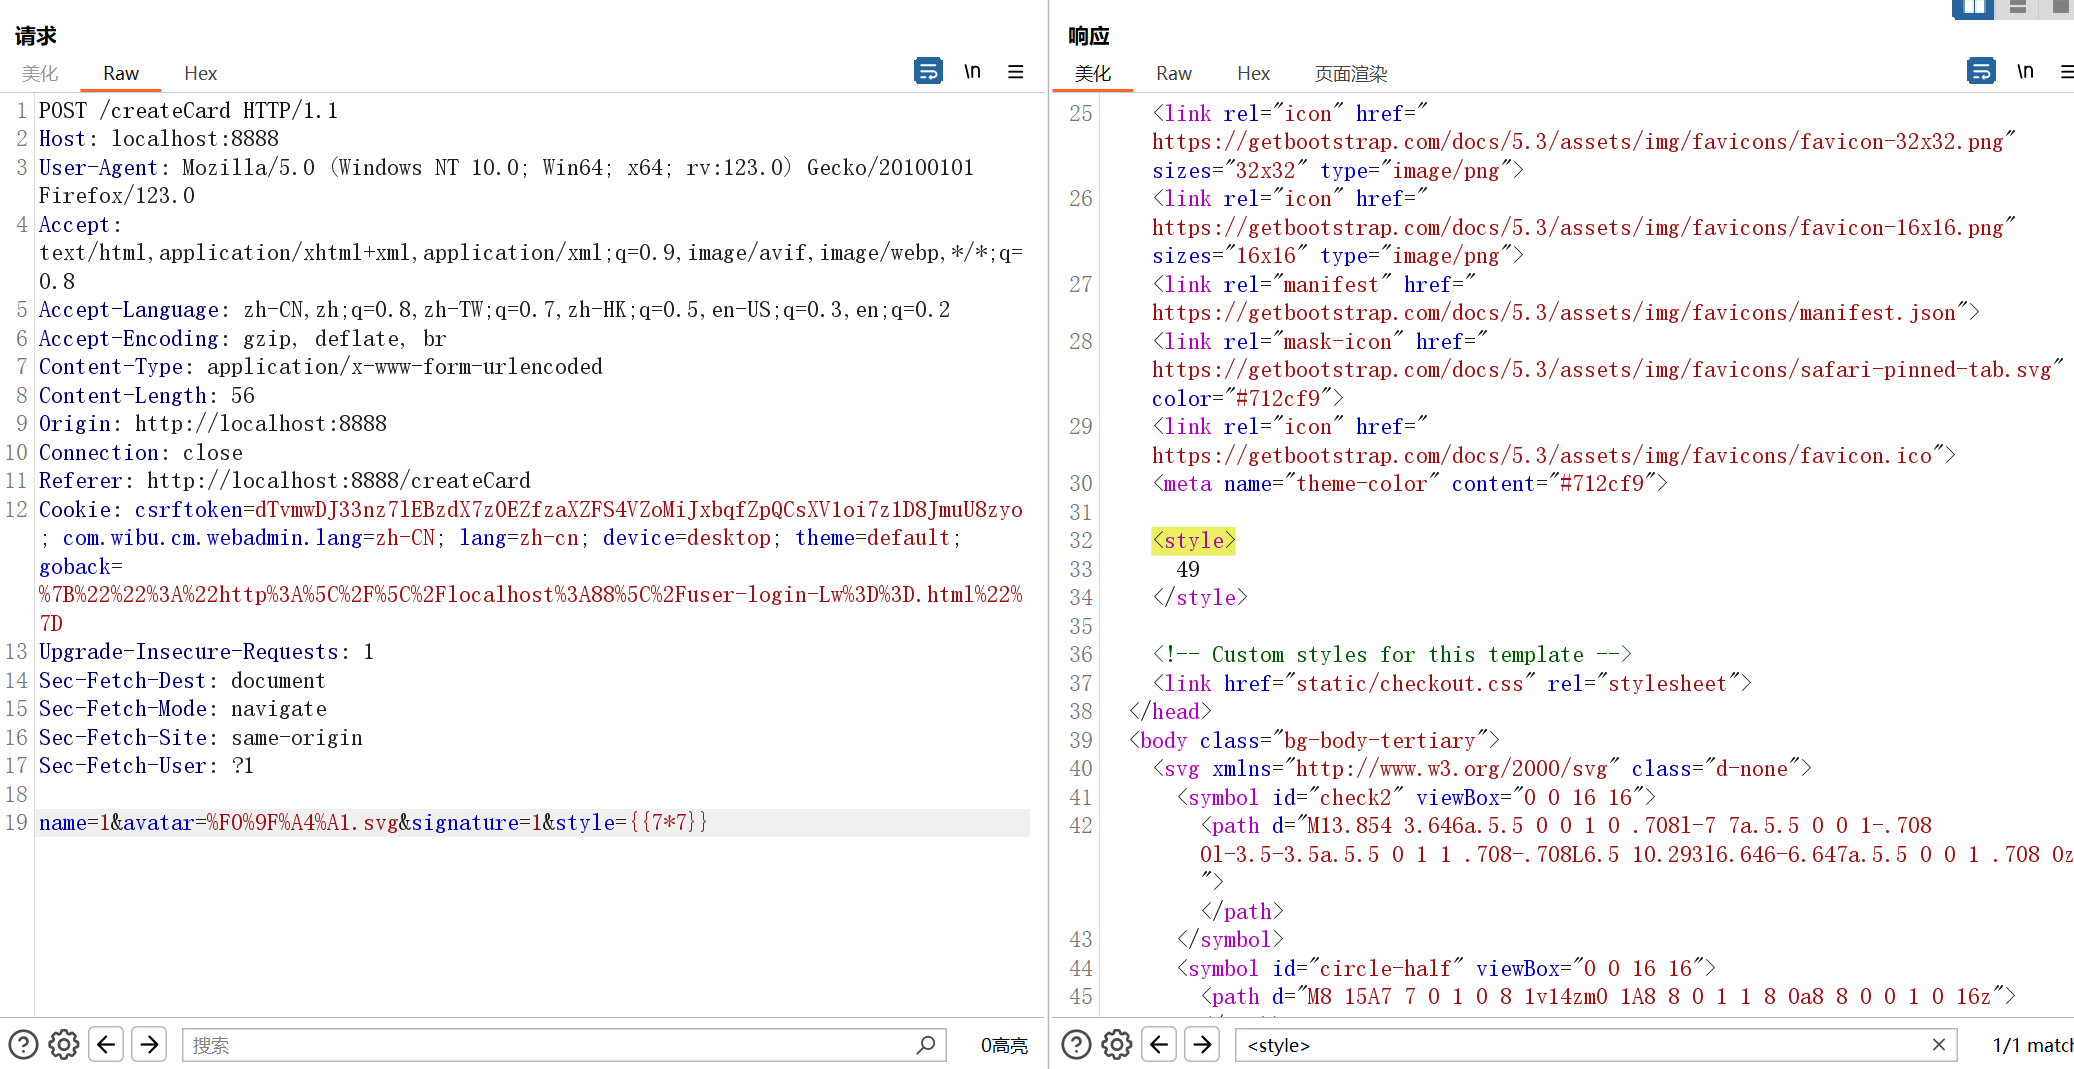
Task: Focus the request search input field
Action: 564,1045
